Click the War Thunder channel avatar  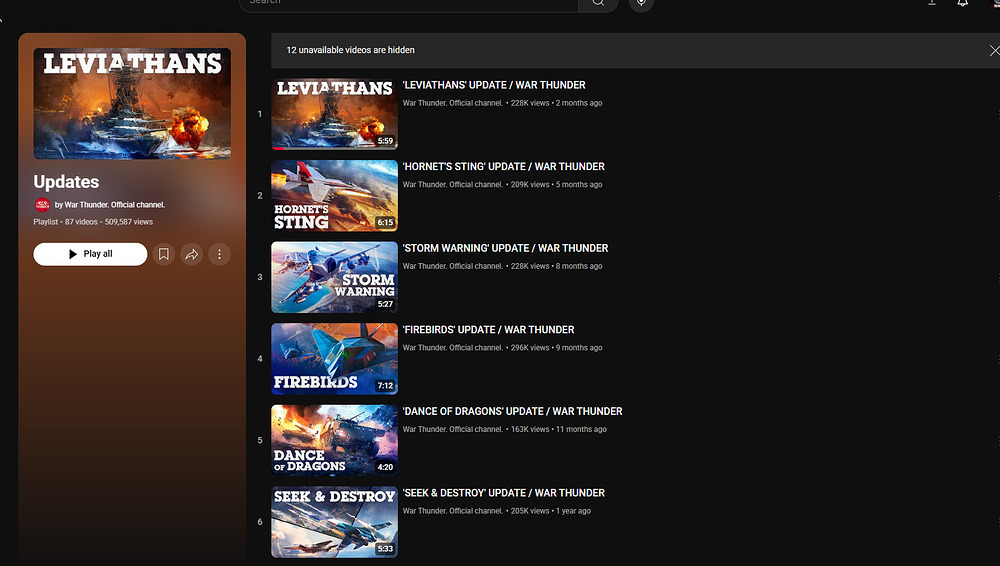[42, 205]
